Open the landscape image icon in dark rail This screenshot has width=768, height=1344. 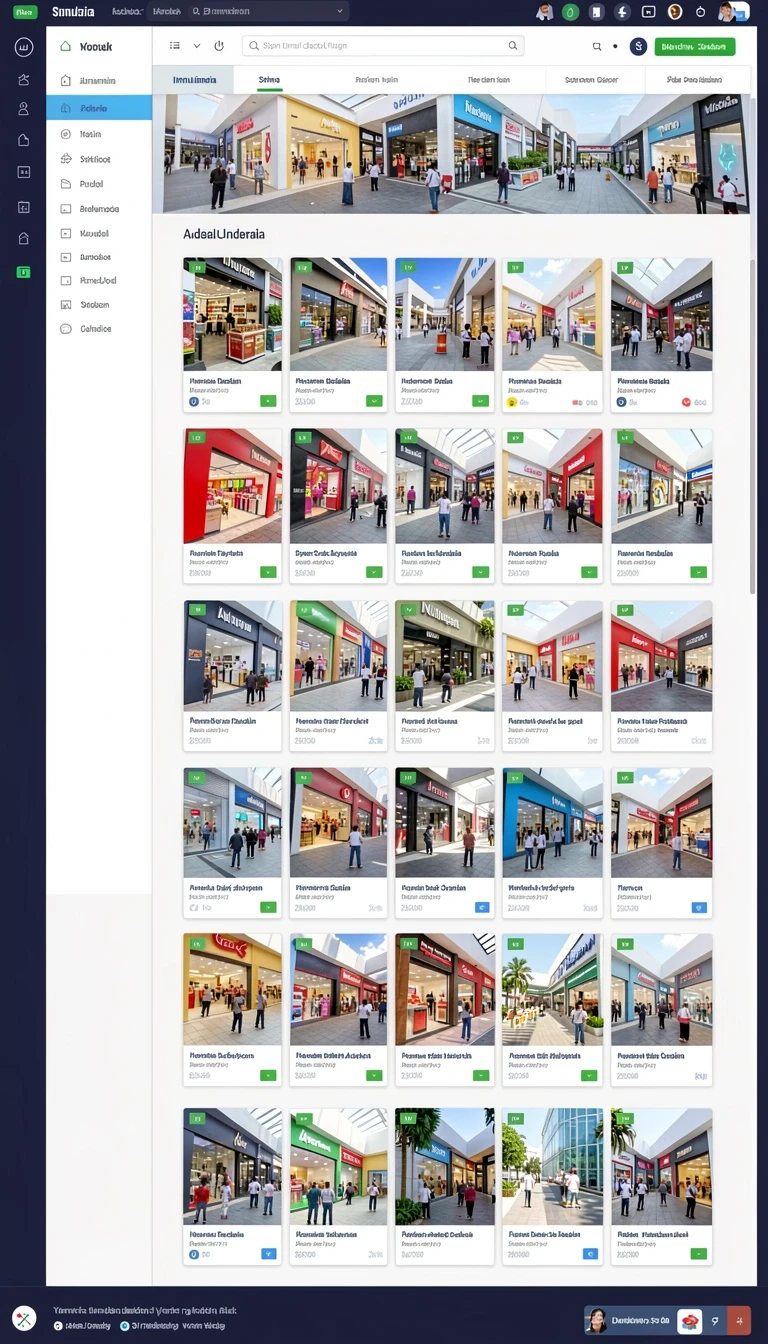pyautogui.click(x=24, y=80)
